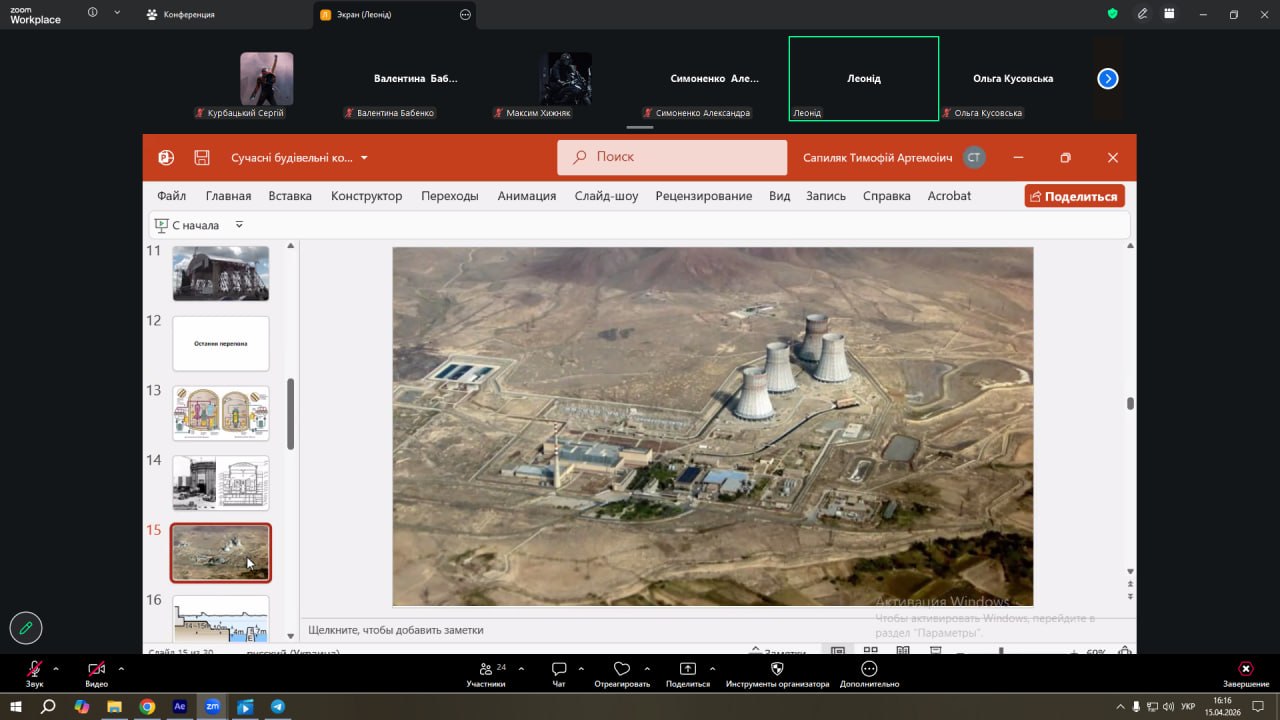The width and height of the screenshot is (1280, 720).
Task: Select slide 13 thumbnail
Action: pyautogui.click(x=221, y=413)
